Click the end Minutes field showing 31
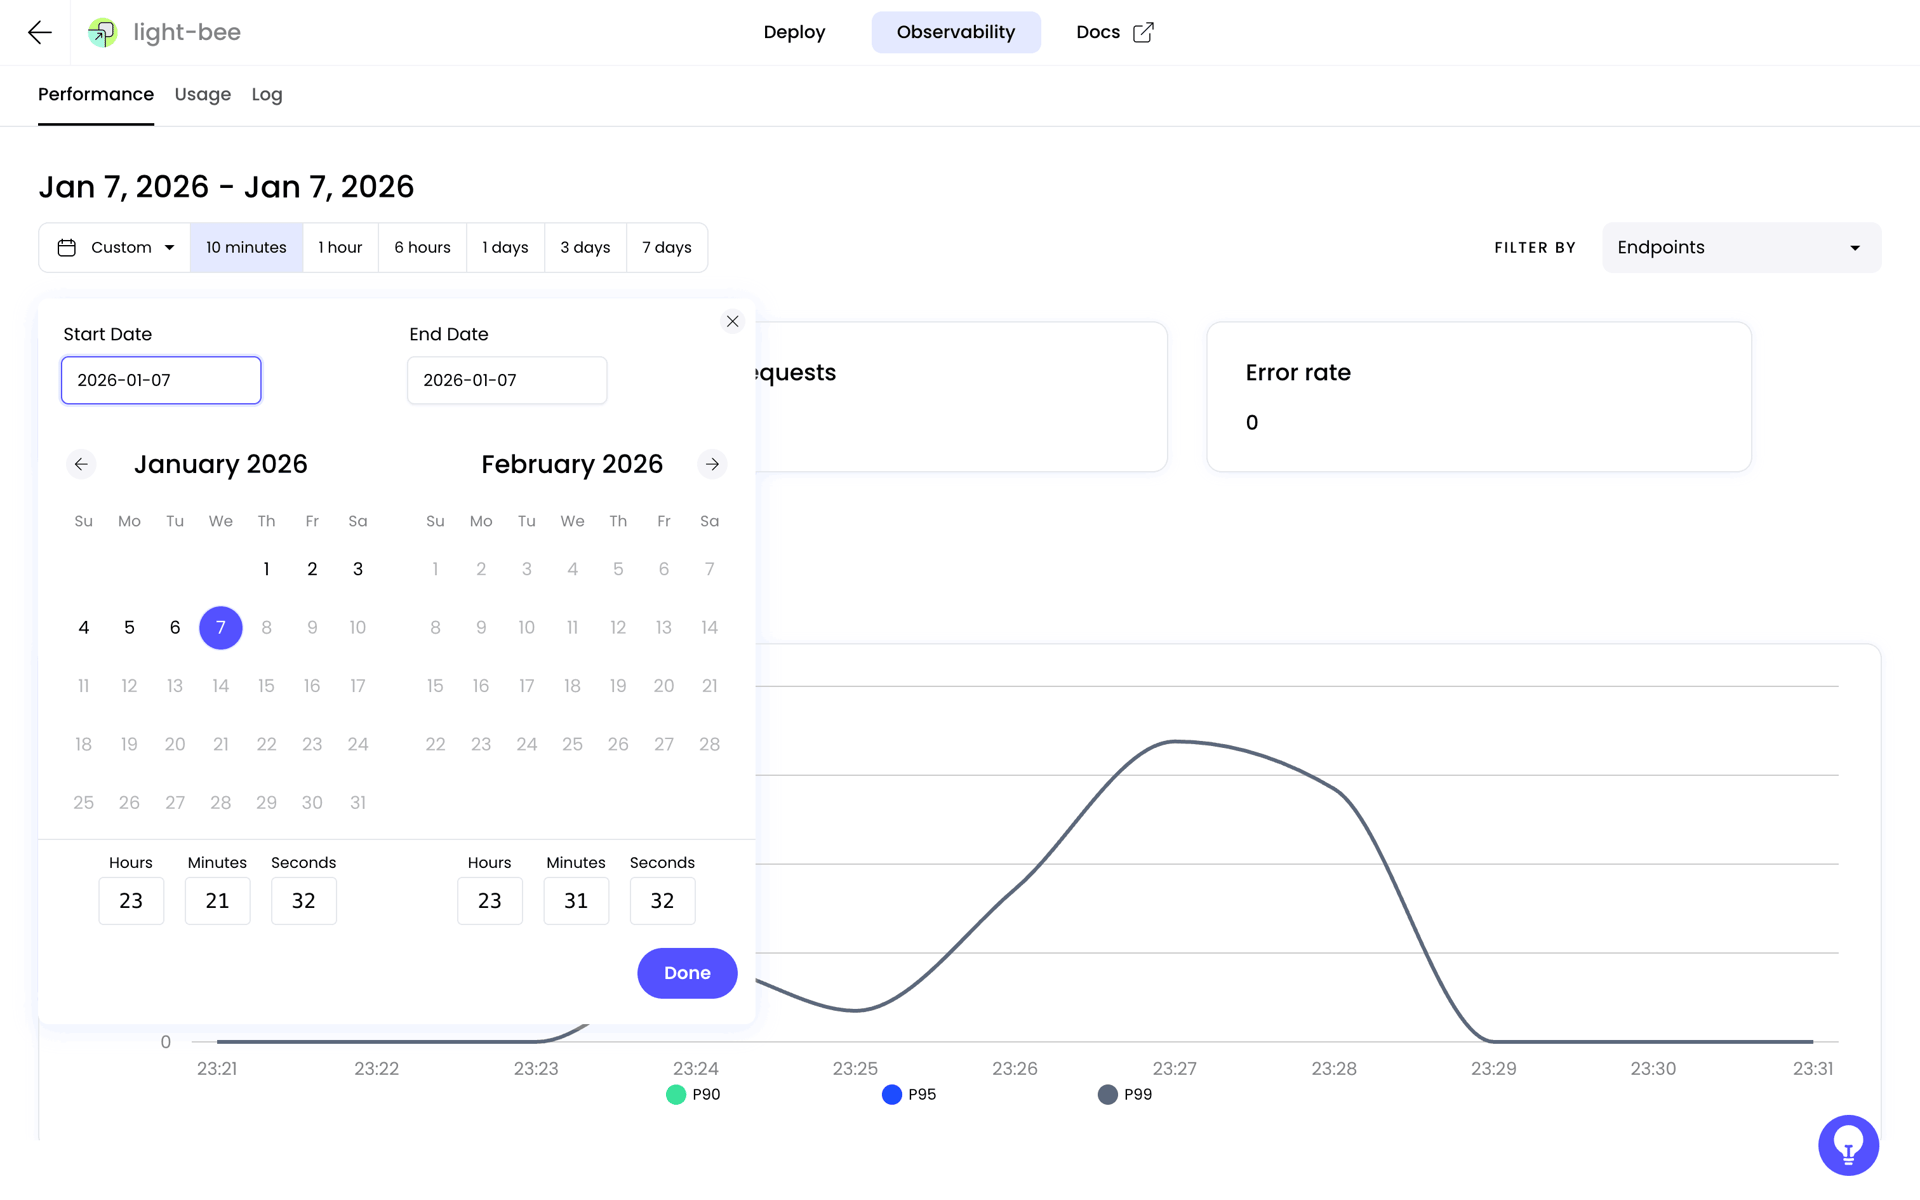 [576, 901]
